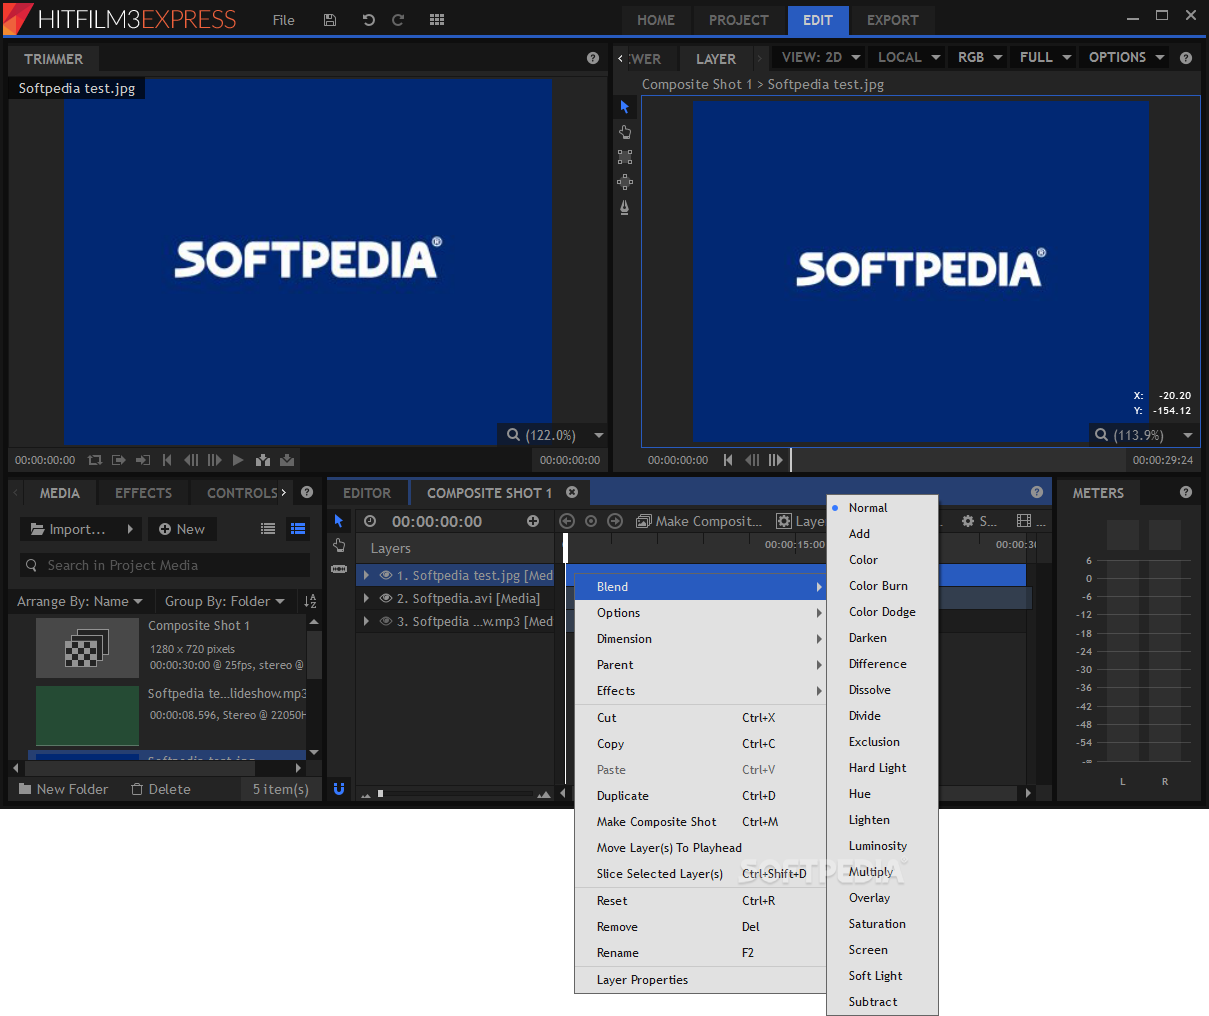Image resolution: width=1209 pixels, height=1016 pixels.
Task: Open Group By: Folder dropdown
Action: click(225, 601)
